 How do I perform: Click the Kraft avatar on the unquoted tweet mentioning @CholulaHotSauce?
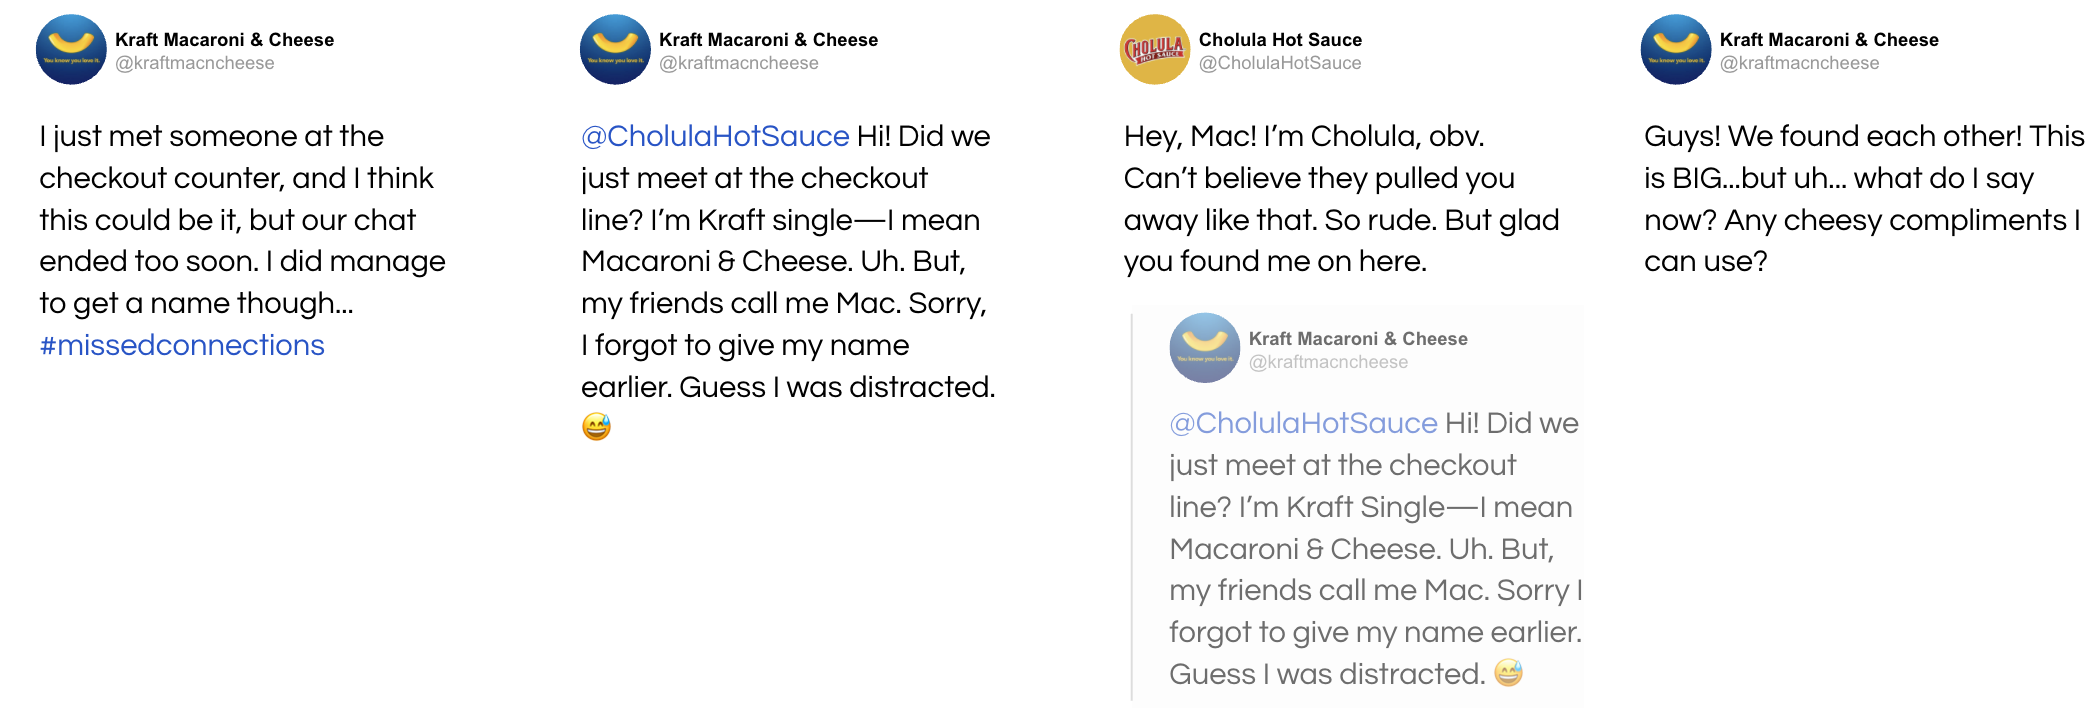pos(615,49)
